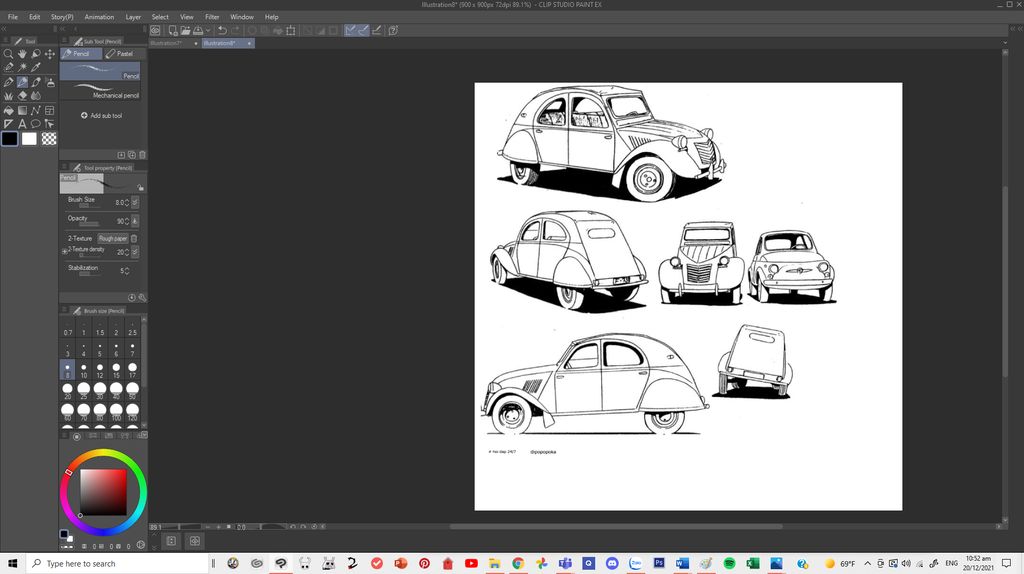Open dropdown arrow next to Save icon
Image resolution: width=1024 pixels, height=574 pixels.
tap(208, 30)
